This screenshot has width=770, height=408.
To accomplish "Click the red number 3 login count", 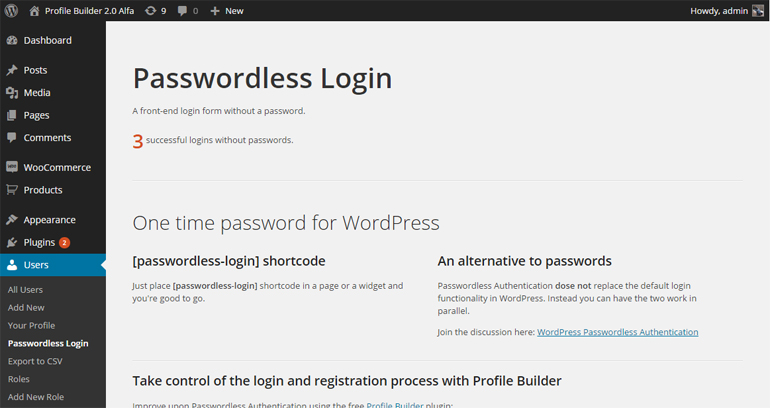I will point(138,141).
